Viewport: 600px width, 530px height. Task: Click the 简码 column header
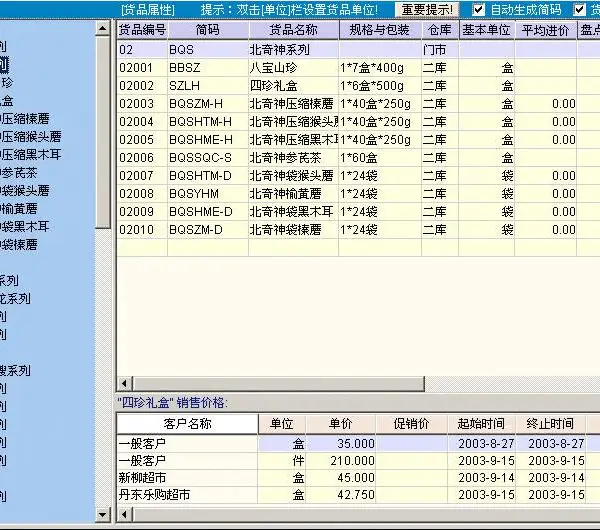[x=208, y=30]
